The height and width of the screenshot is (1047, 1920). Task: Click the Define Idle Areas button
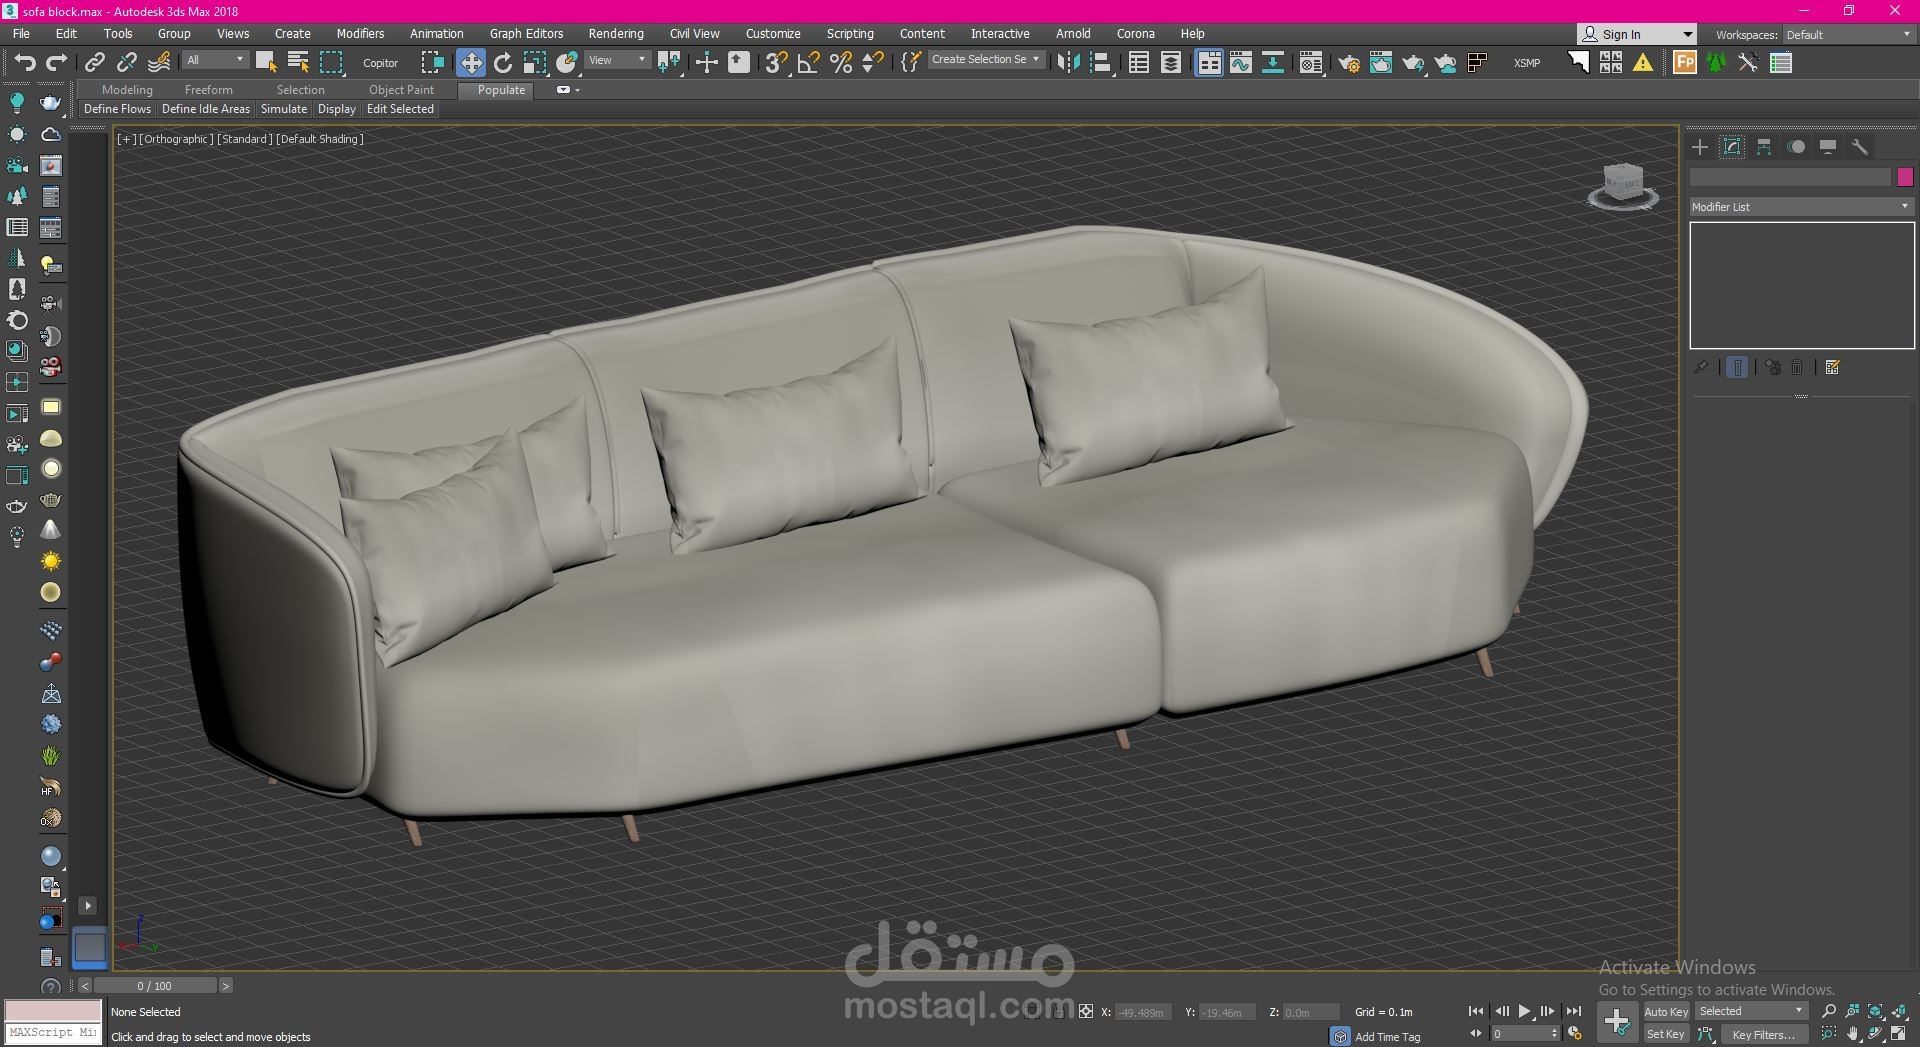click(x=206, y=109)
